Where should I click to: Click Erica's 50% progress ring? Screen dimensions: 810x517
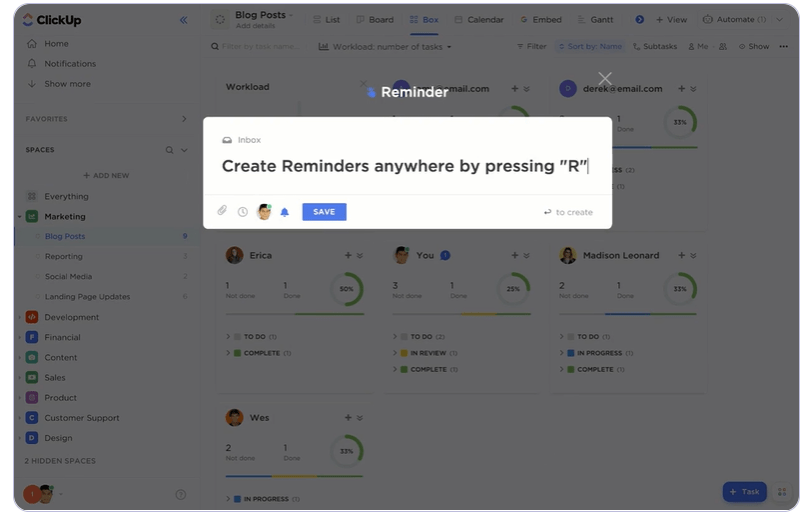346,289
